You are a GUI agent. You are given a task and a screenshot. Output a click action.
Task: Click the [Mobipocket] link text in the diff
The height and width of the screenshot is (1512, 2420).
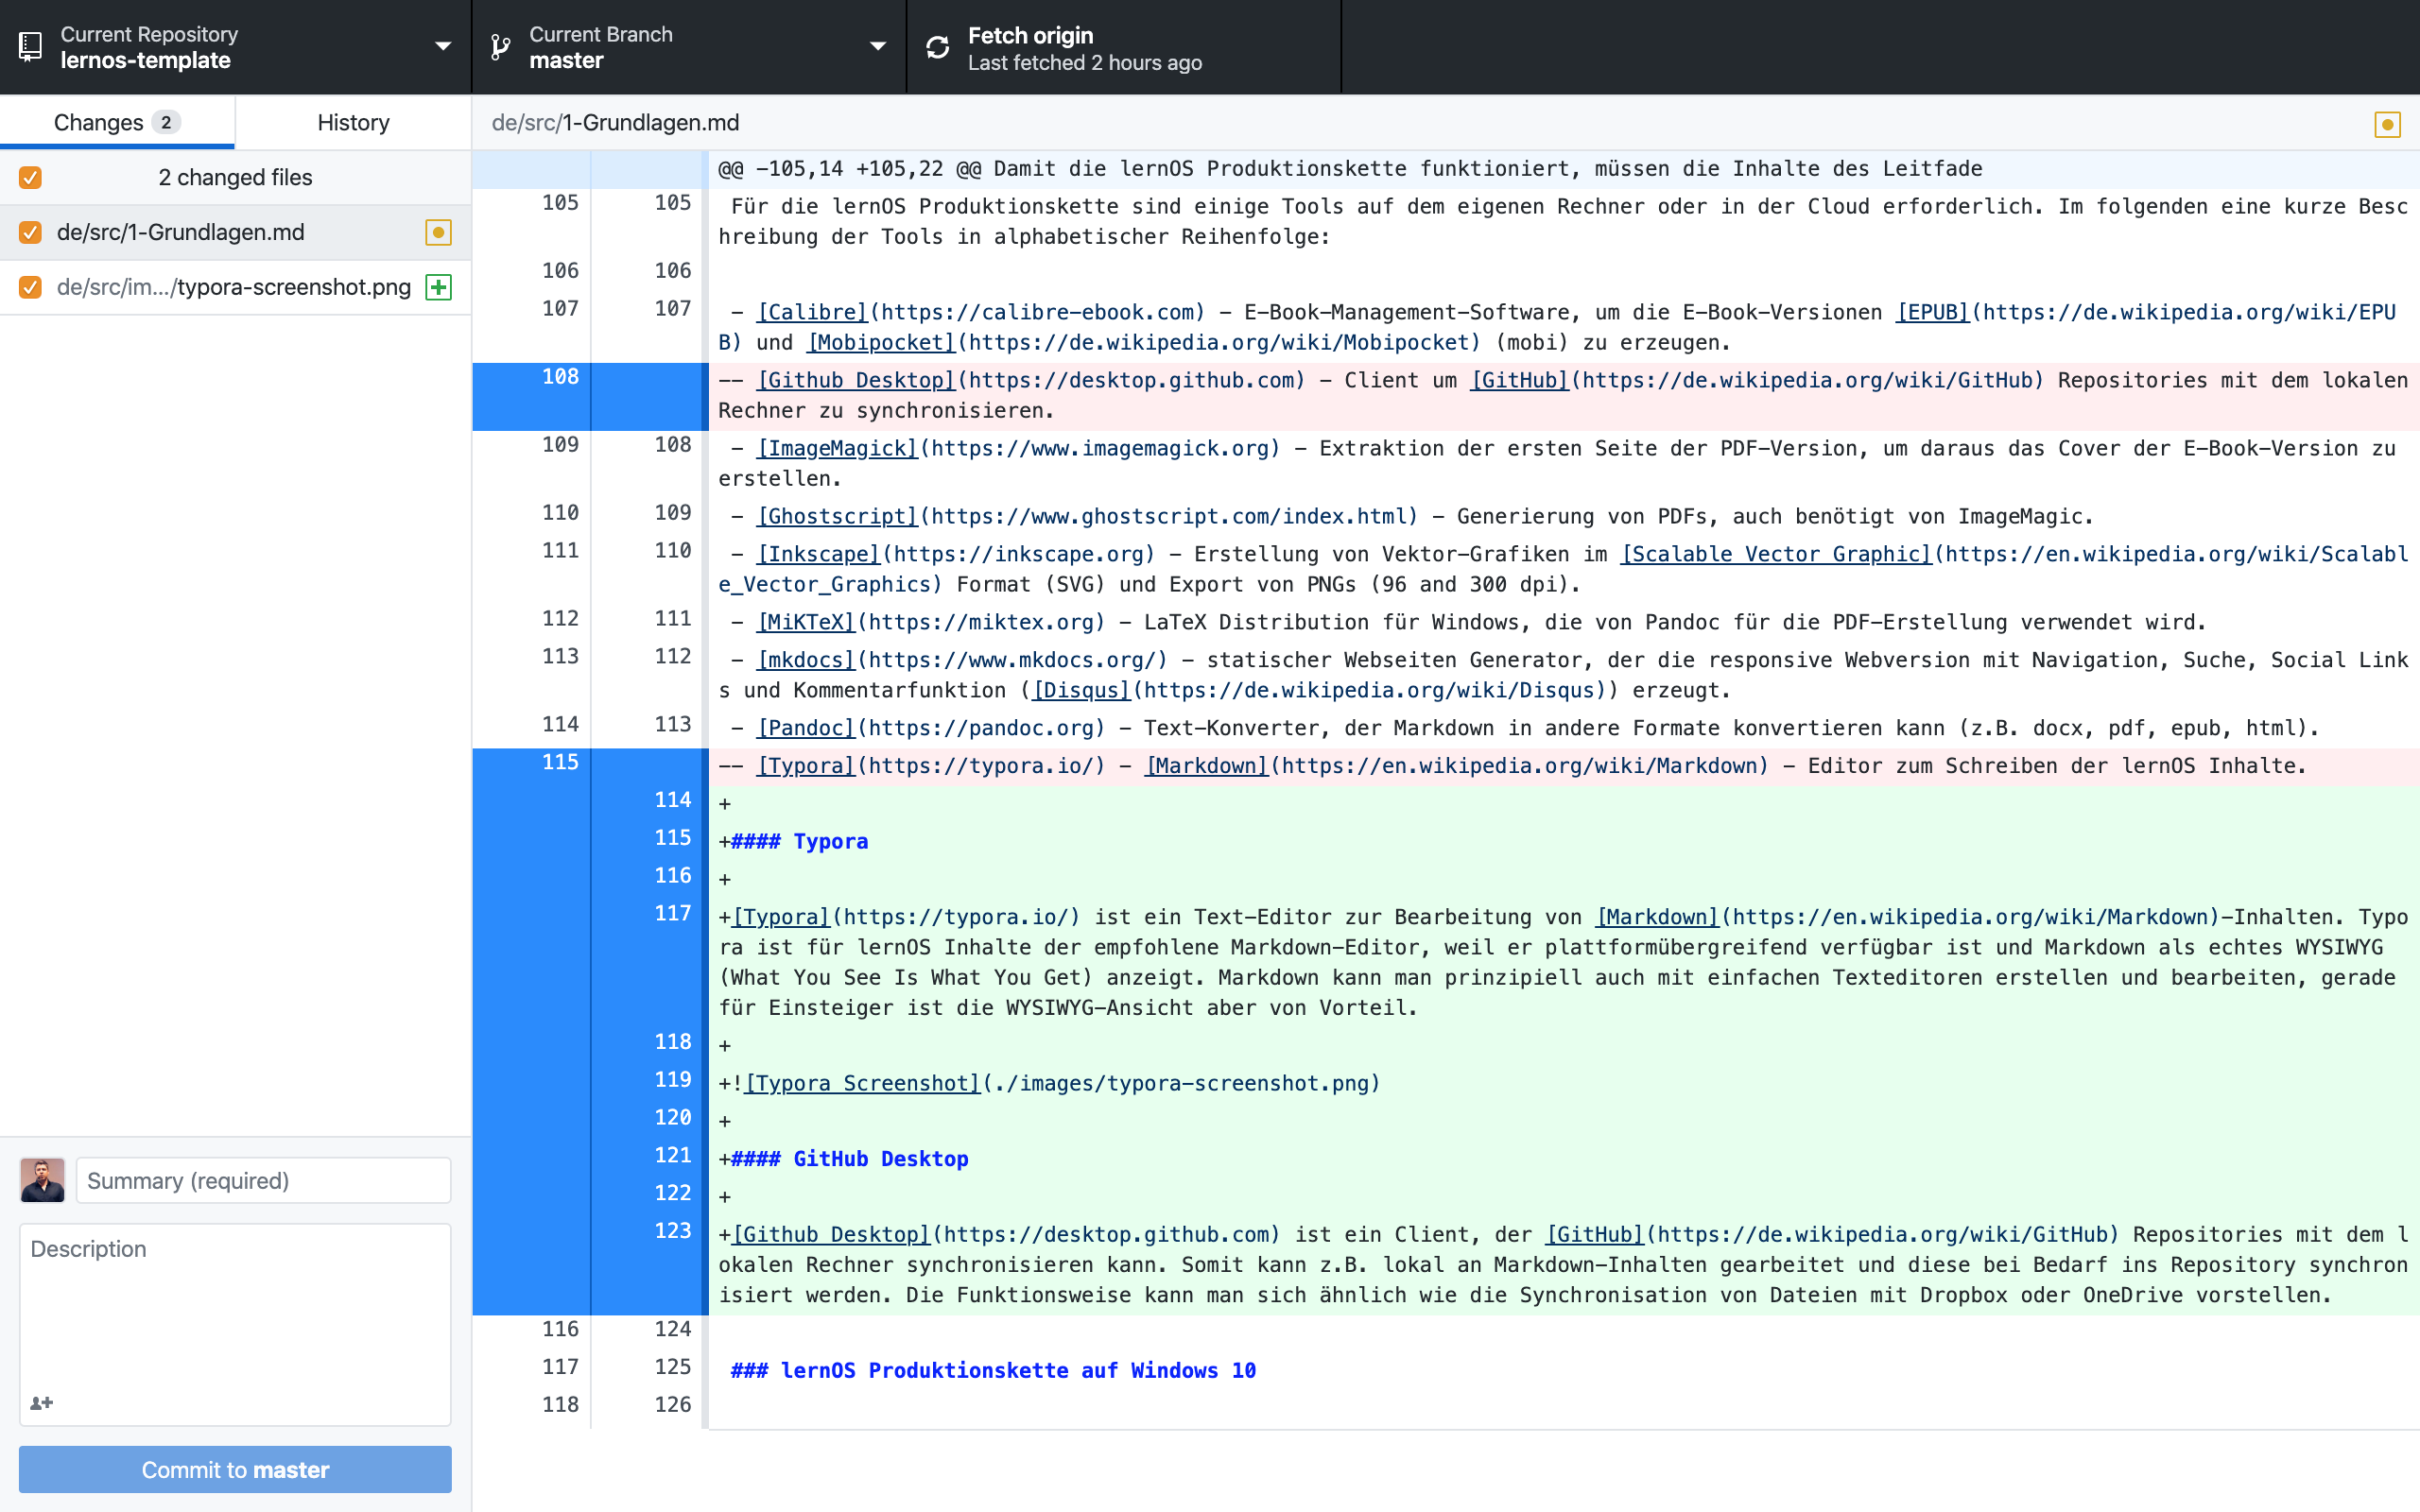(881, 343)
